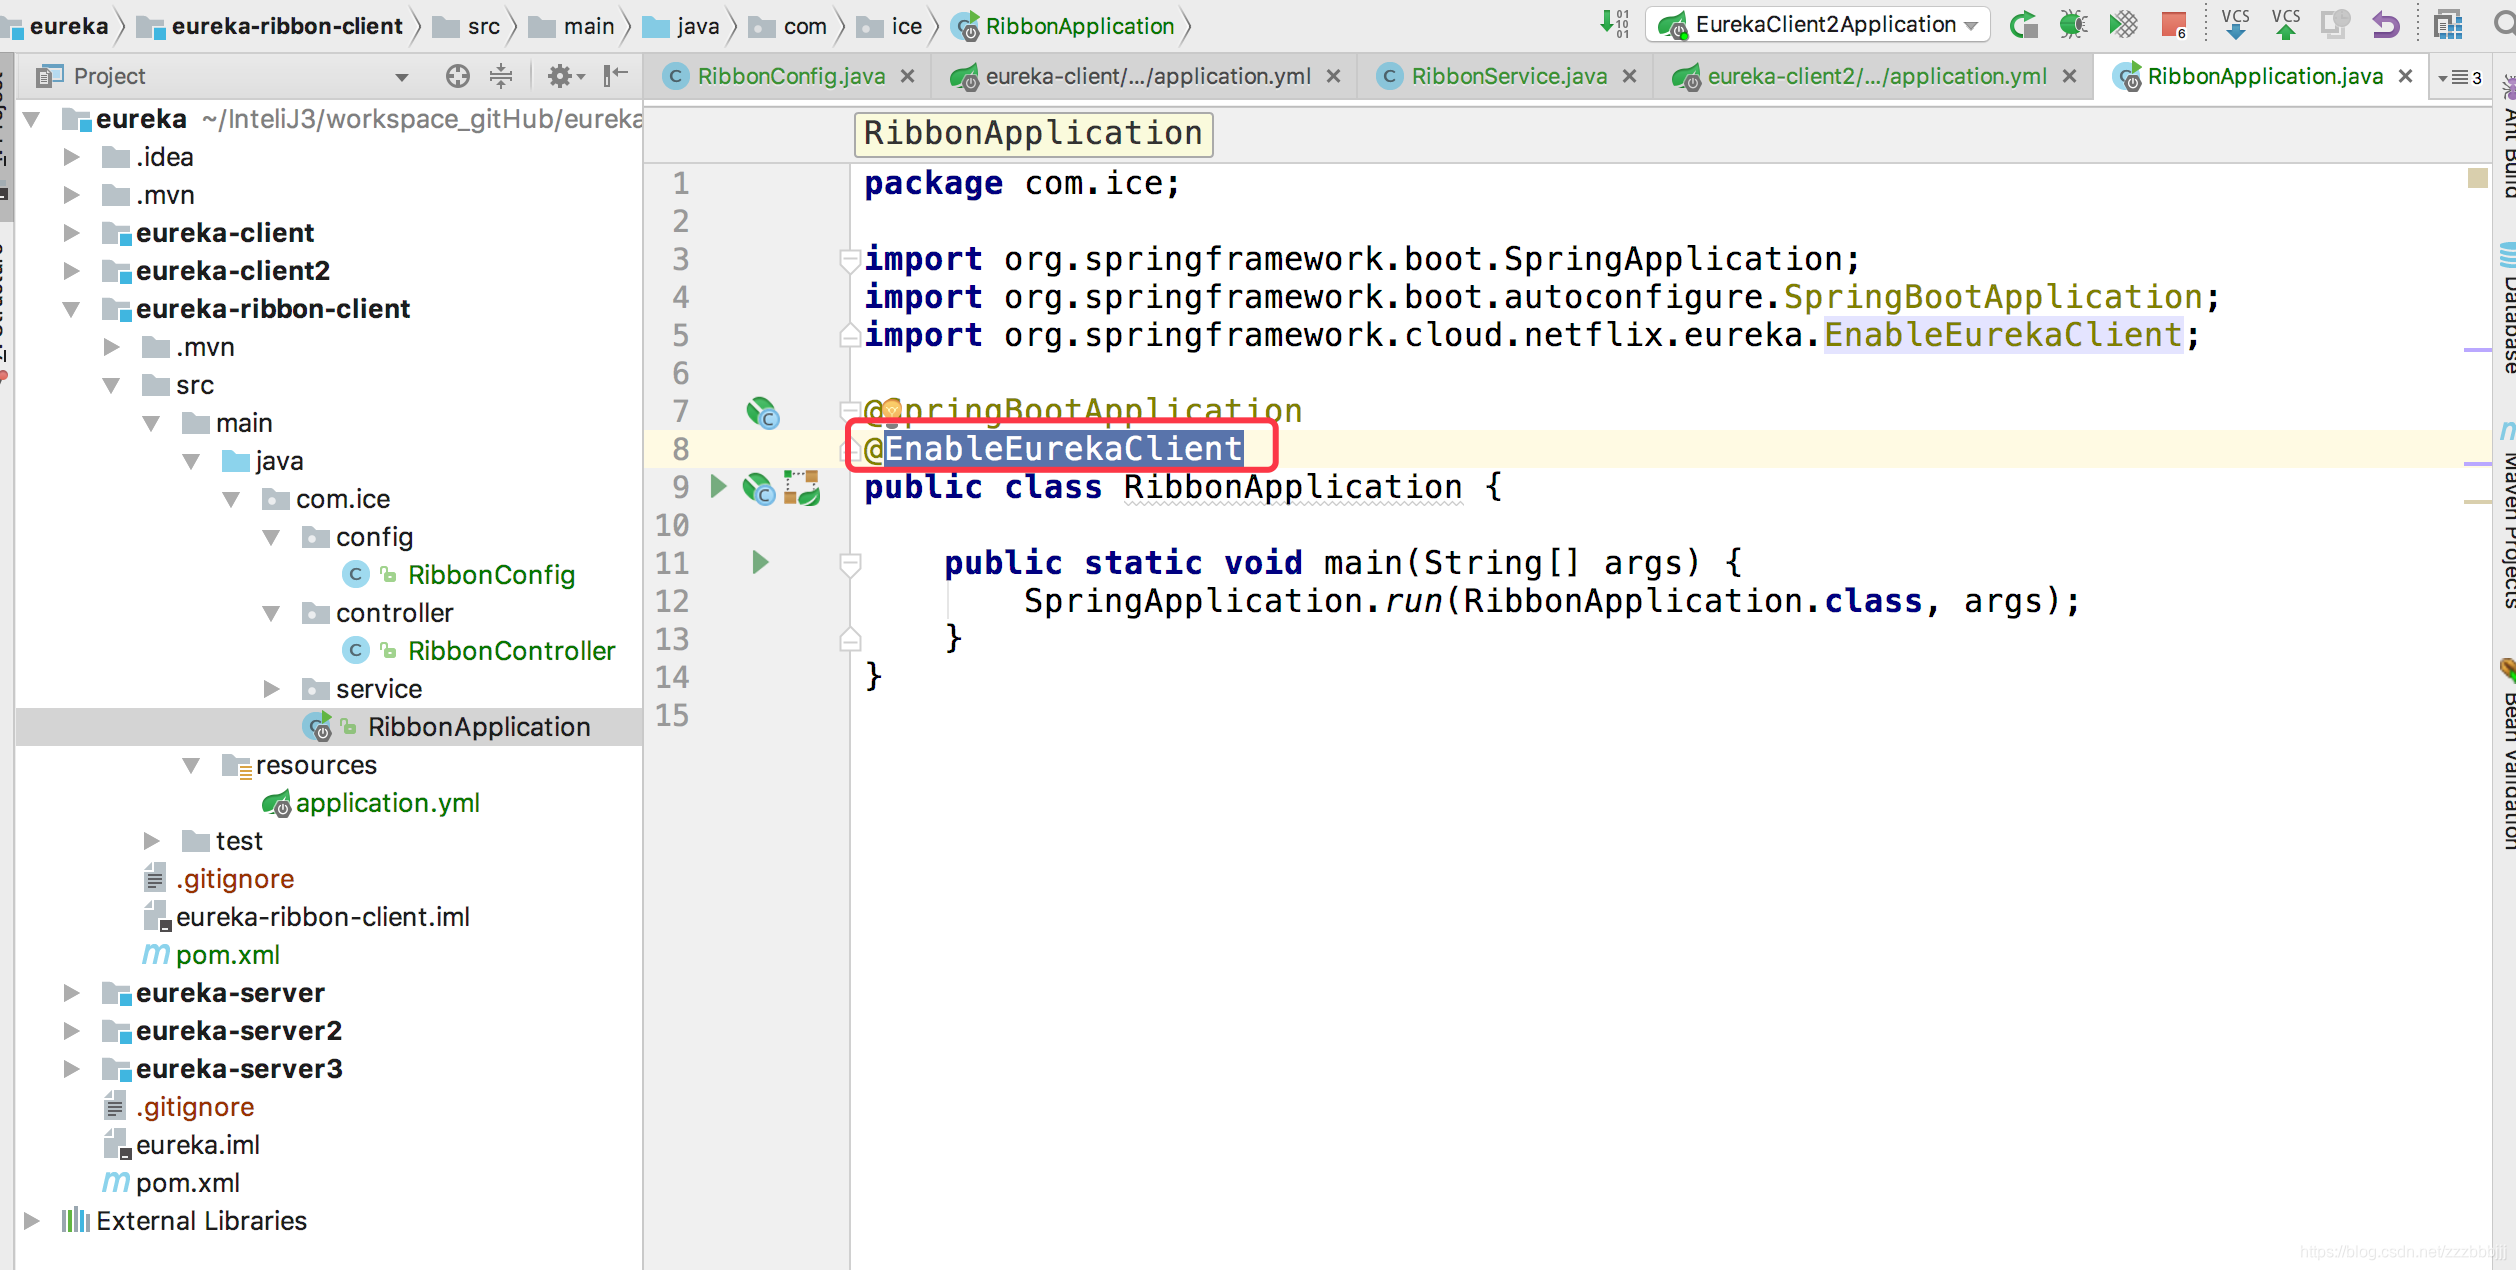Image resolution: width=2516 pixels, height=1270 pixels.
Task: Open the Project view mode dropdown
Action: [401, 77]
